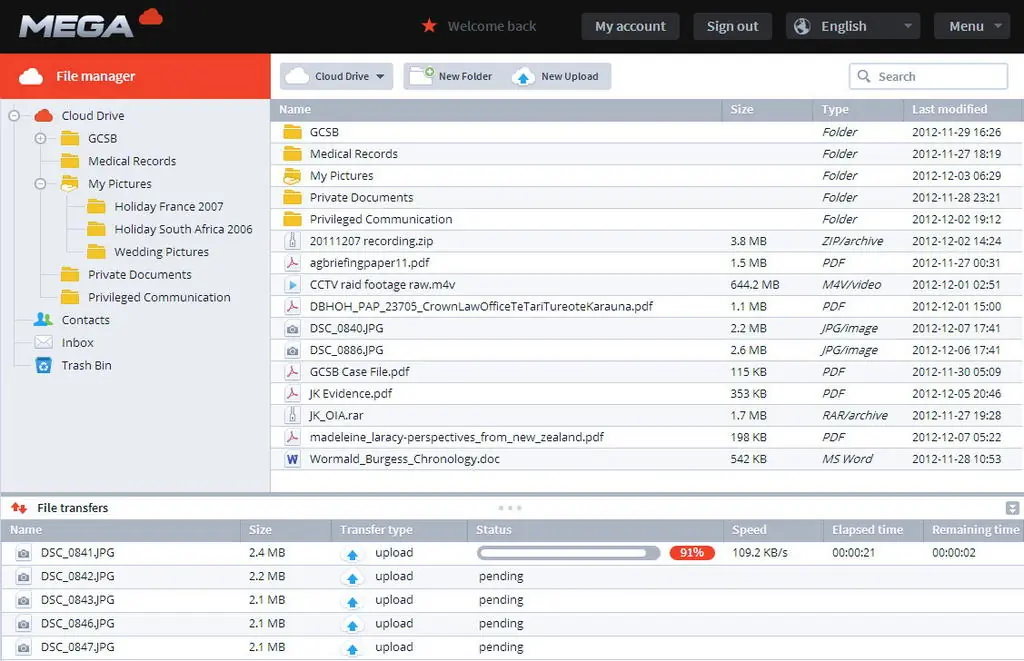The image size is (1024, 661).
Task: Click inside the Search field
Action: coord(928,75)
